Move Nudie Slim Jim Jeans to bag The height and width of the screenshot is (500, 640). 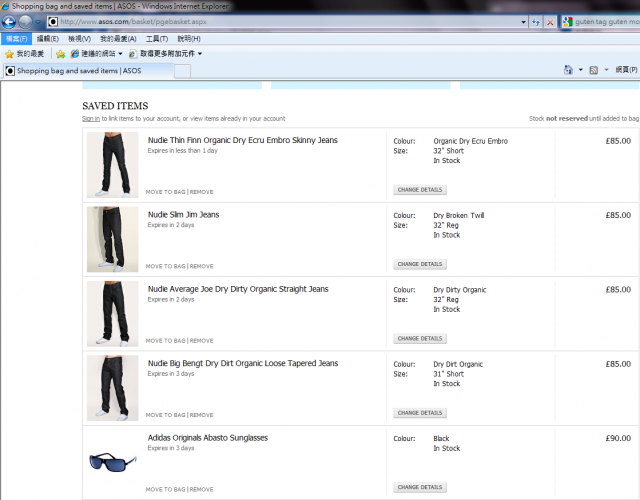pos(165,266)
